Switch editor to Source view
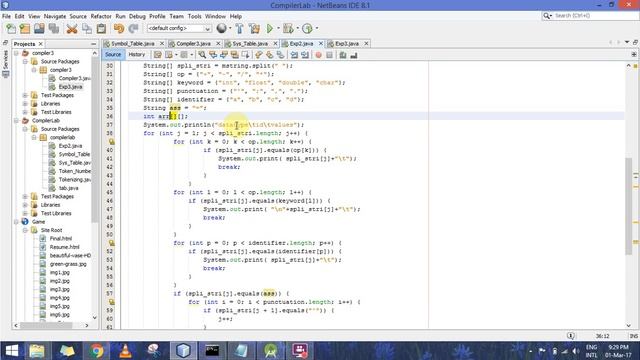The width and height of the screenshot is (640, 360). click(x=113, y=55)
